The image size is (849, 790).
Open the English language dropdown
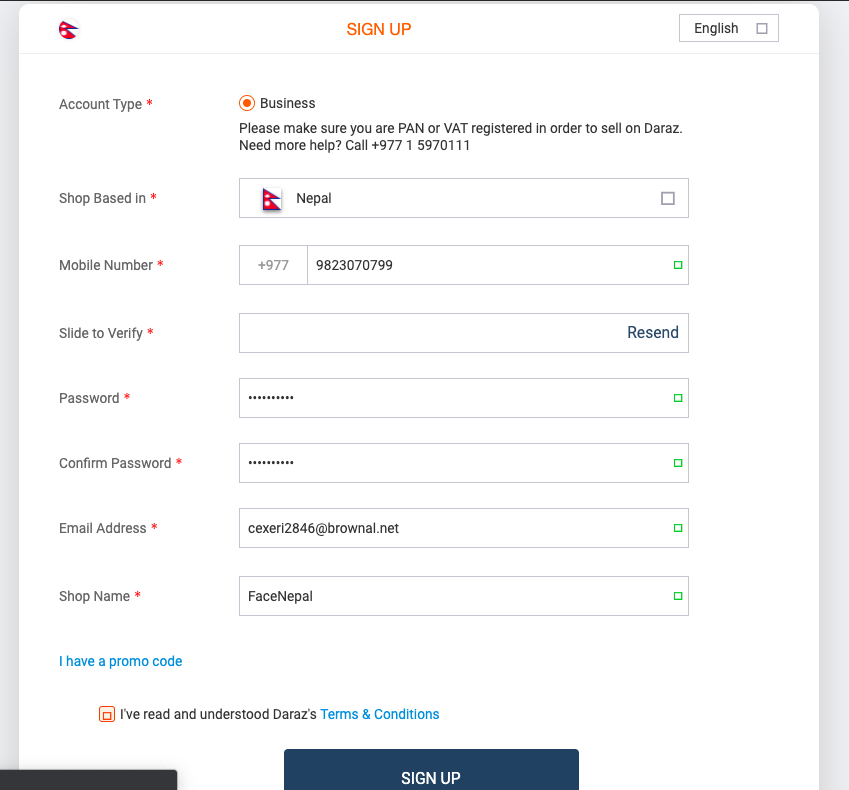tap(728, 28)
